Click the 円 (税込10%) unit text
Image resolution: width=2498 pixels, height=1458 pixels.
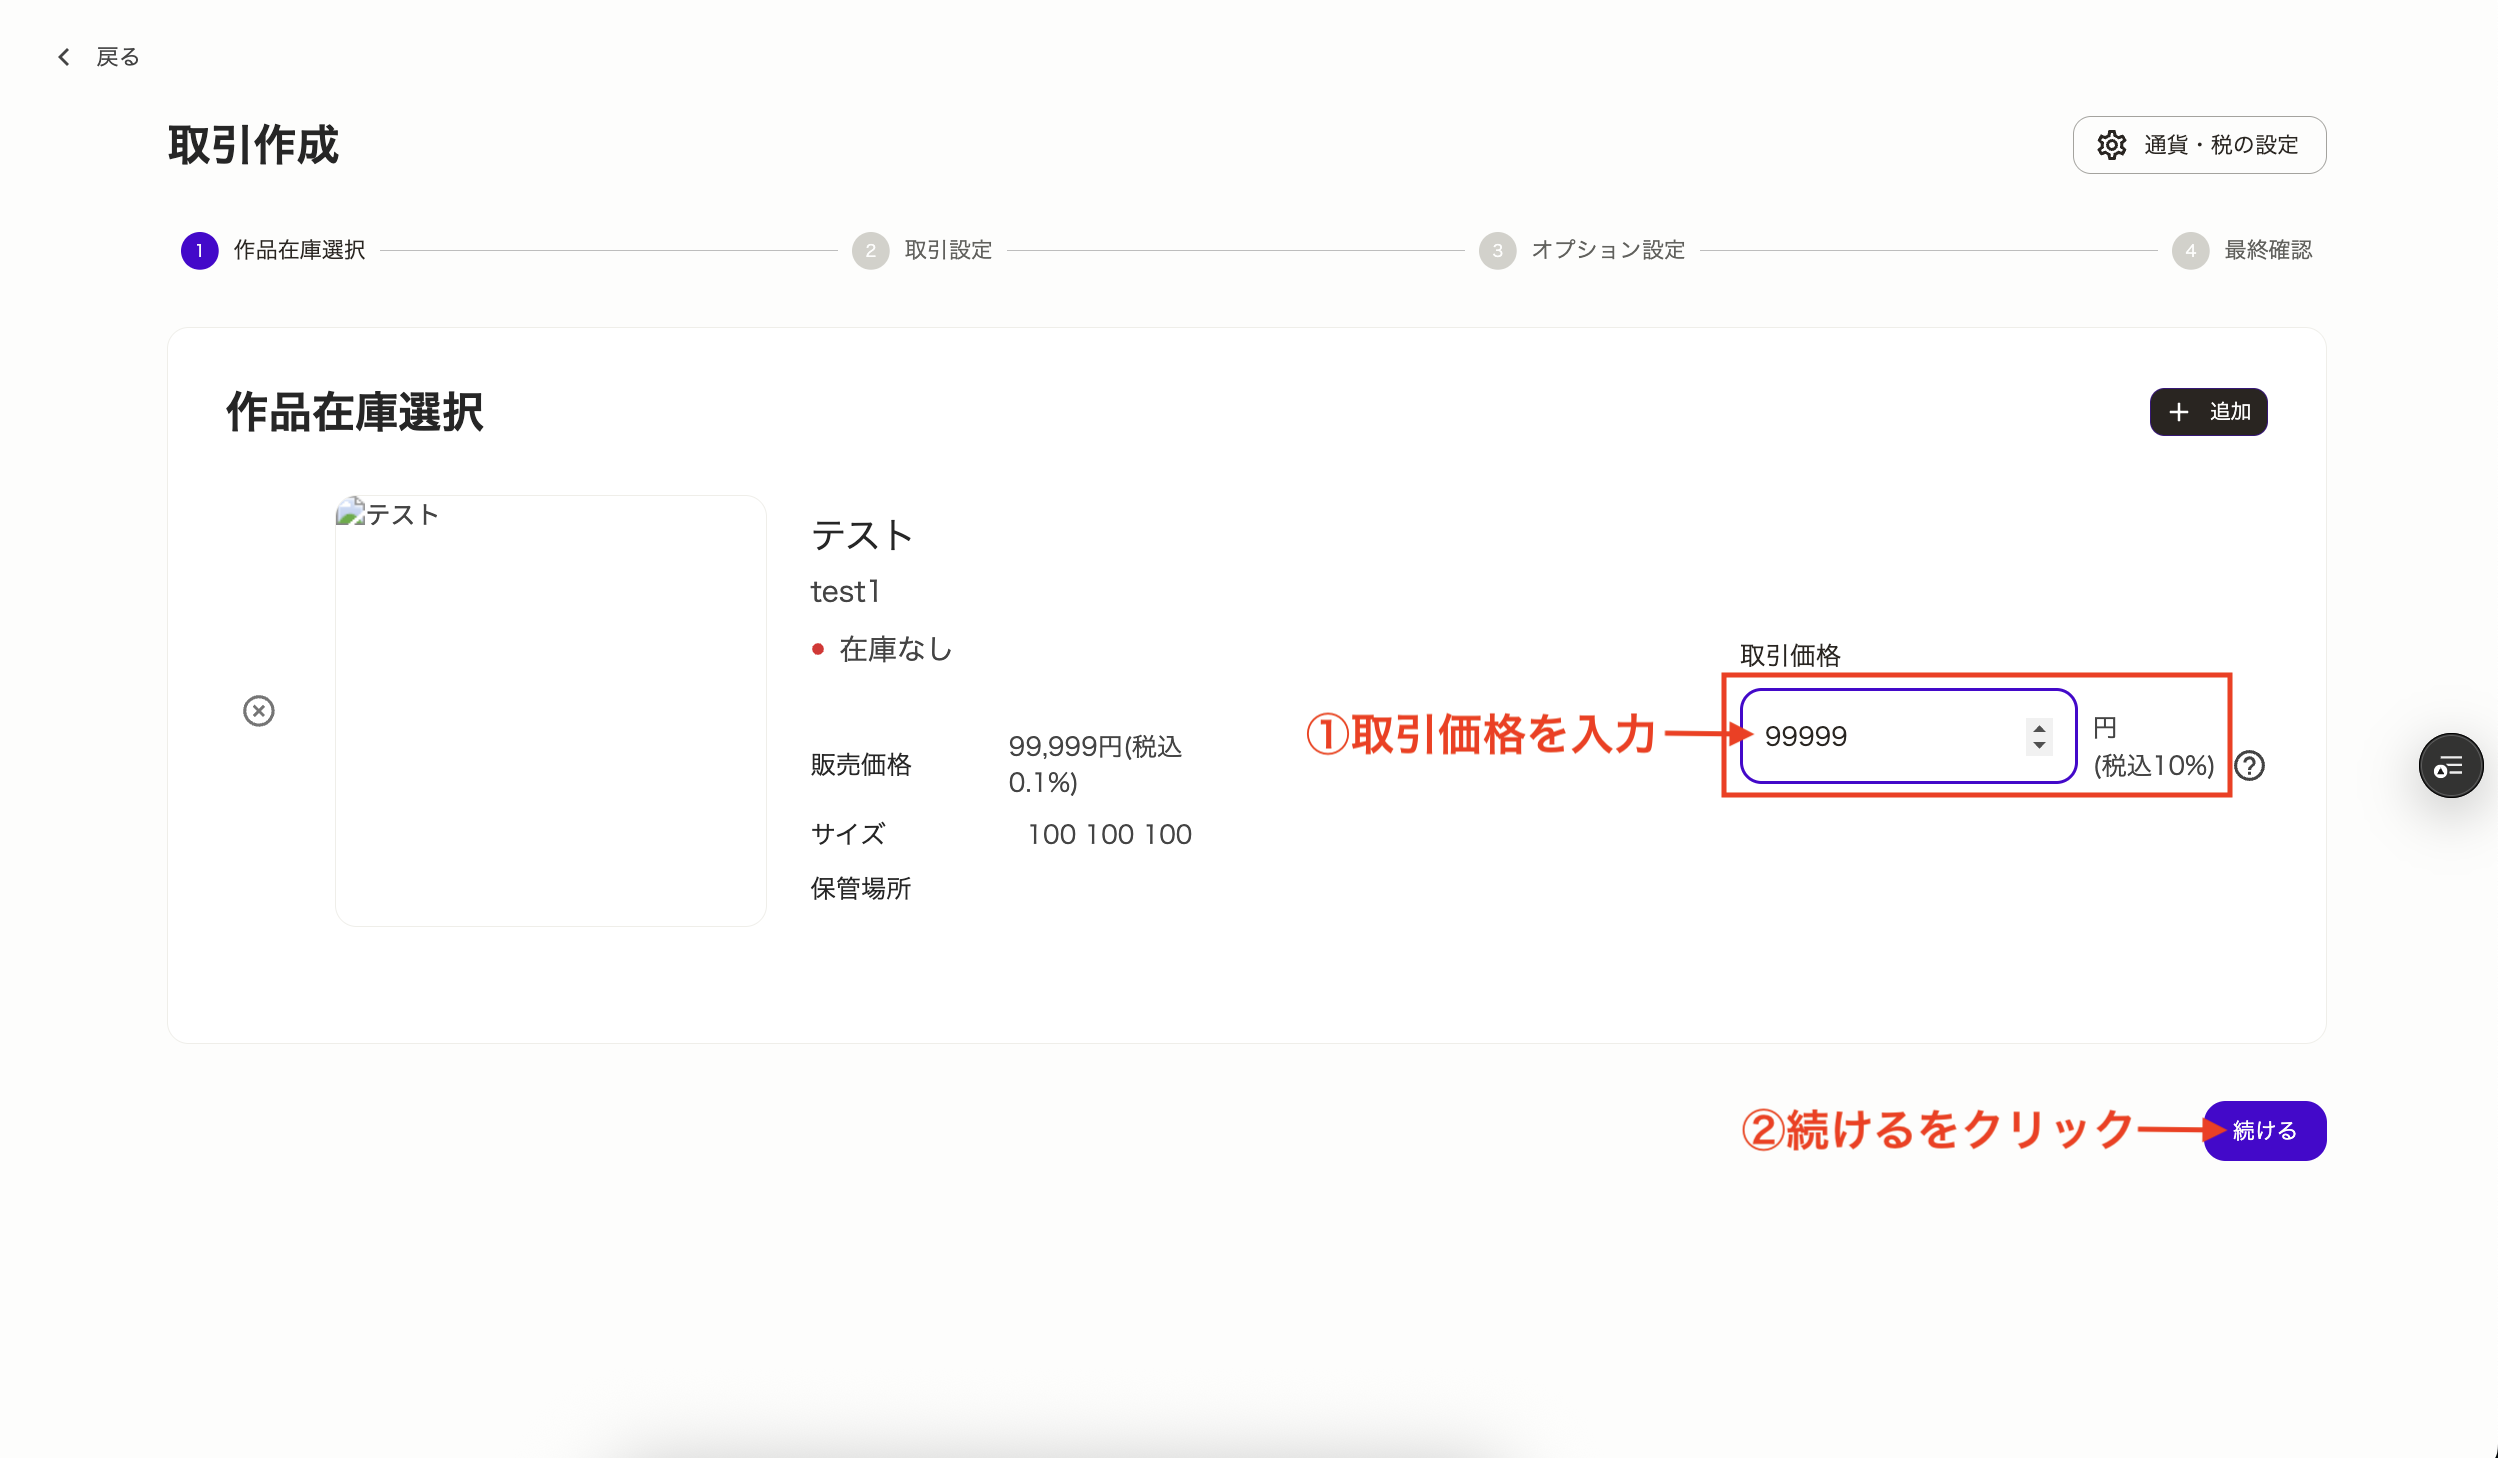tap(2154, 746)
